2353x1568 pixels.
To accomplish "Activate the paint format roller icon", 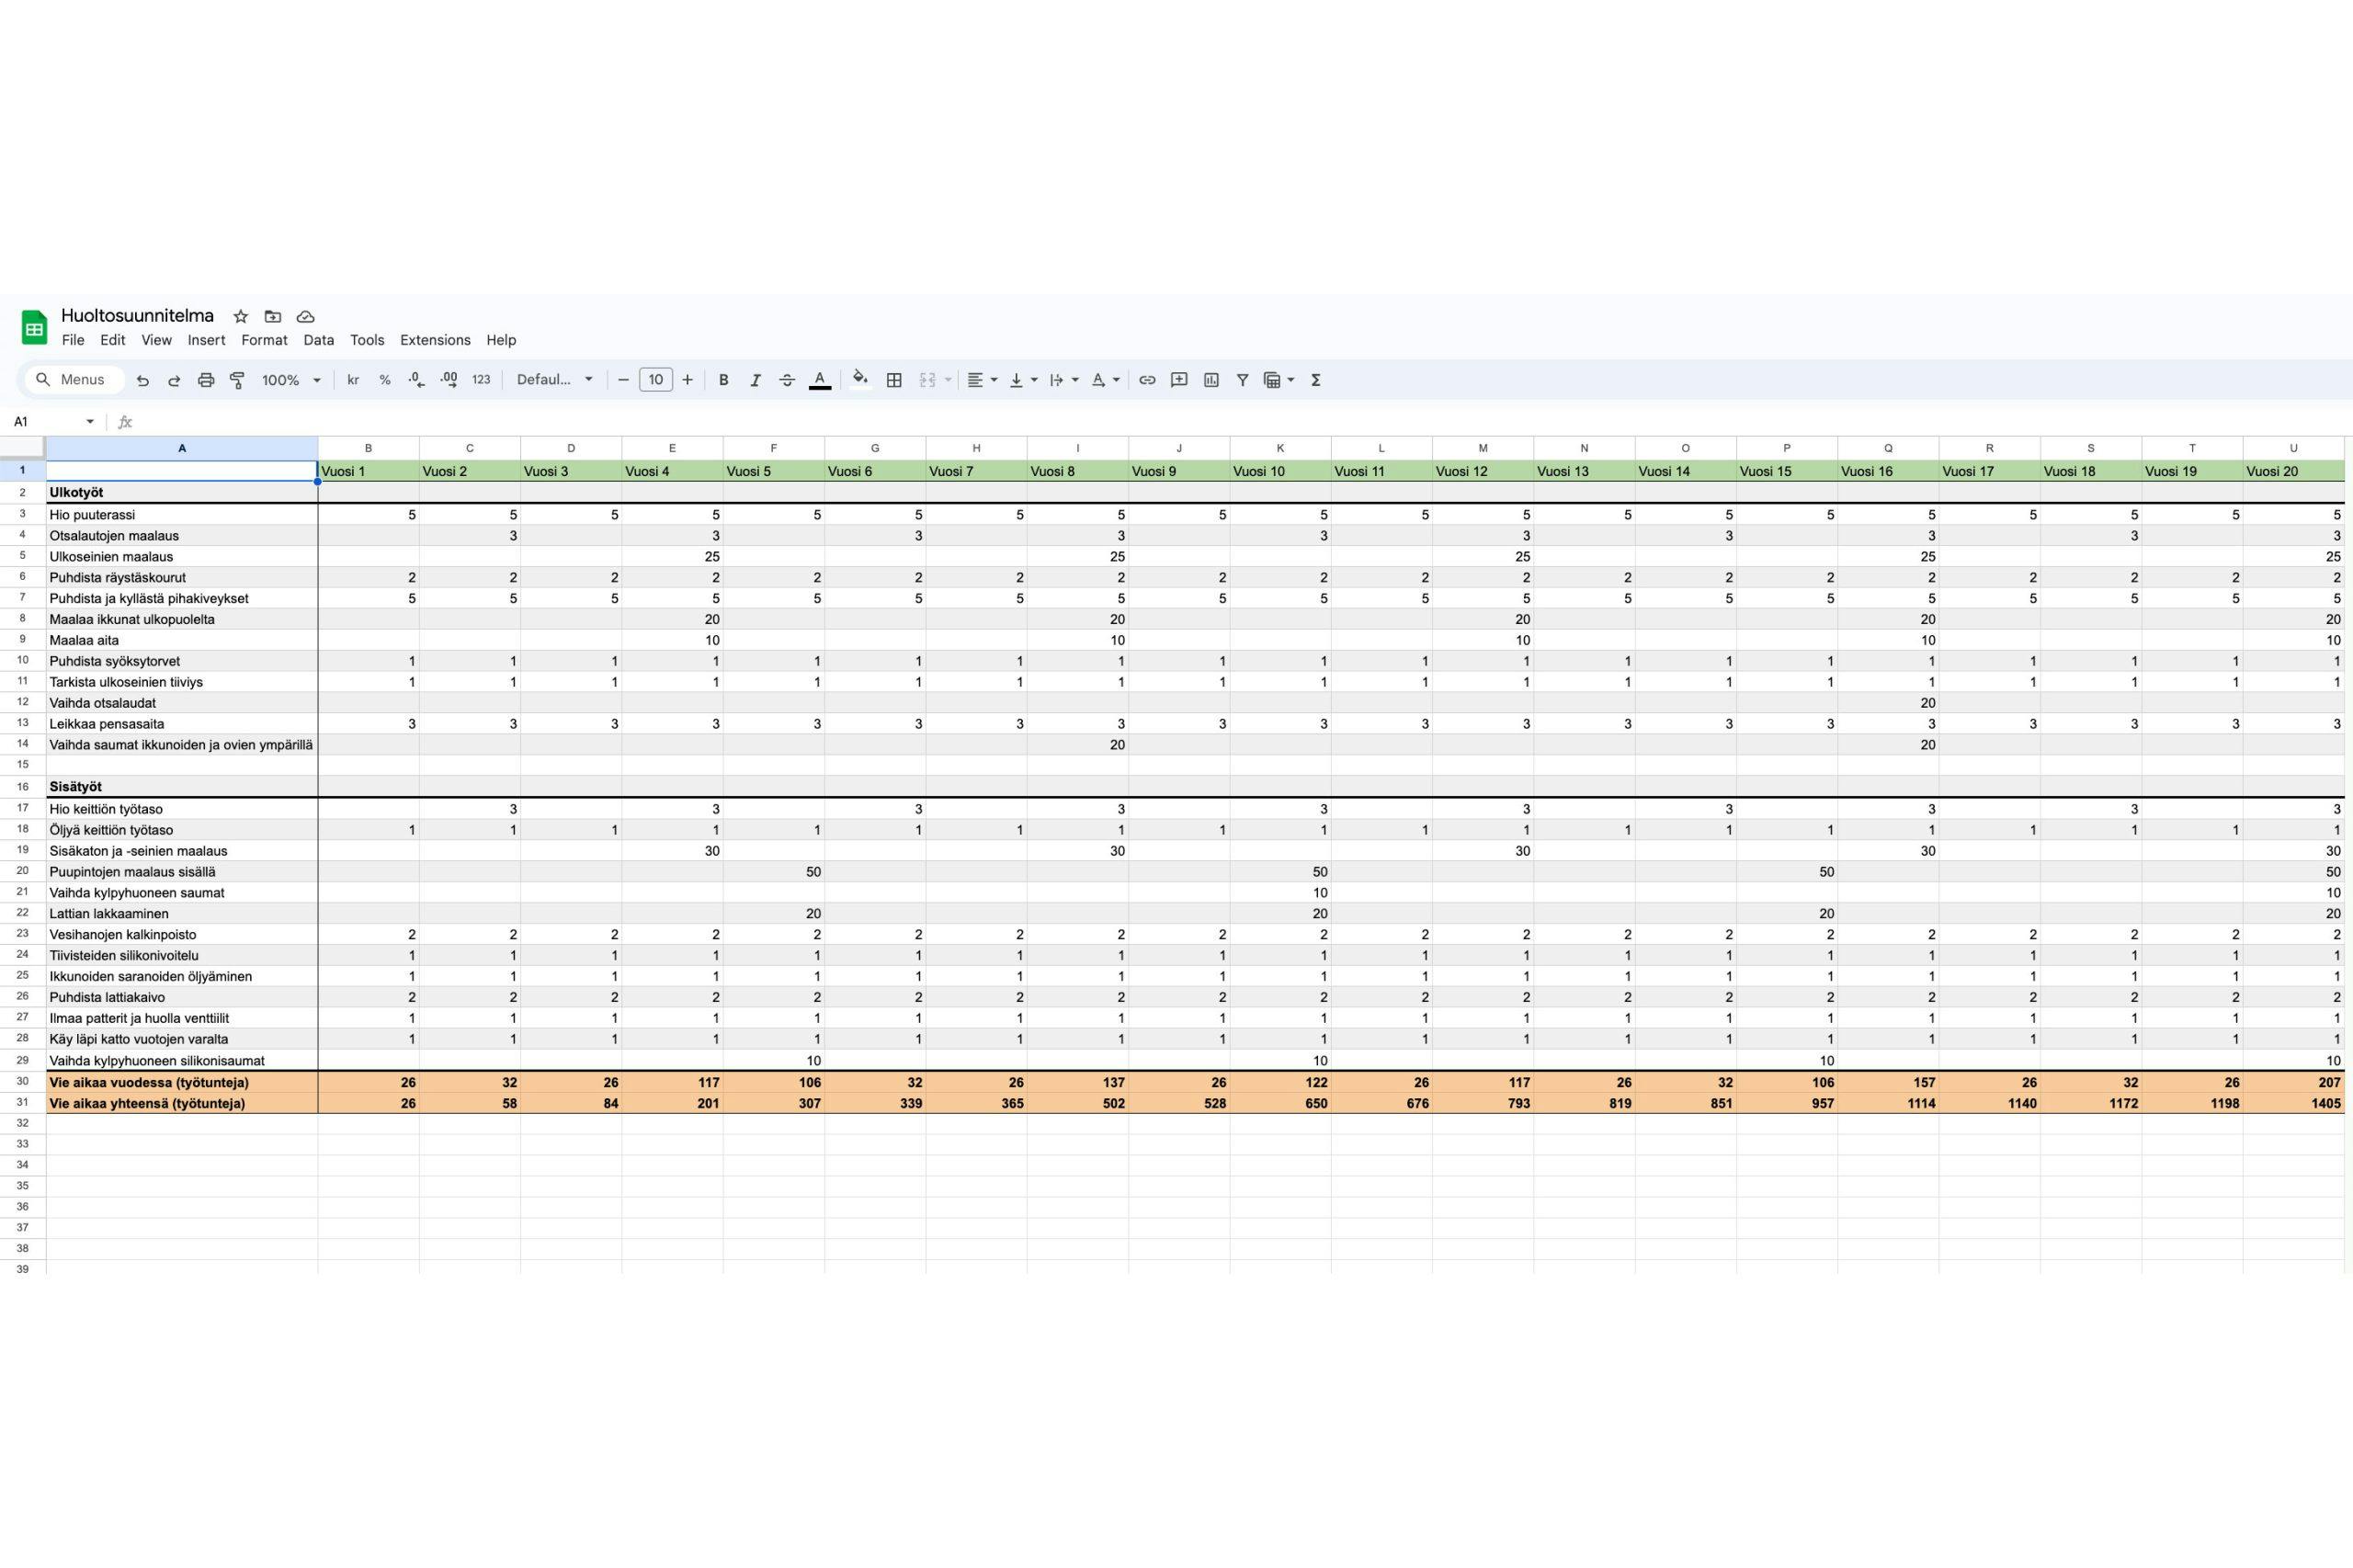I will (237, 380).
